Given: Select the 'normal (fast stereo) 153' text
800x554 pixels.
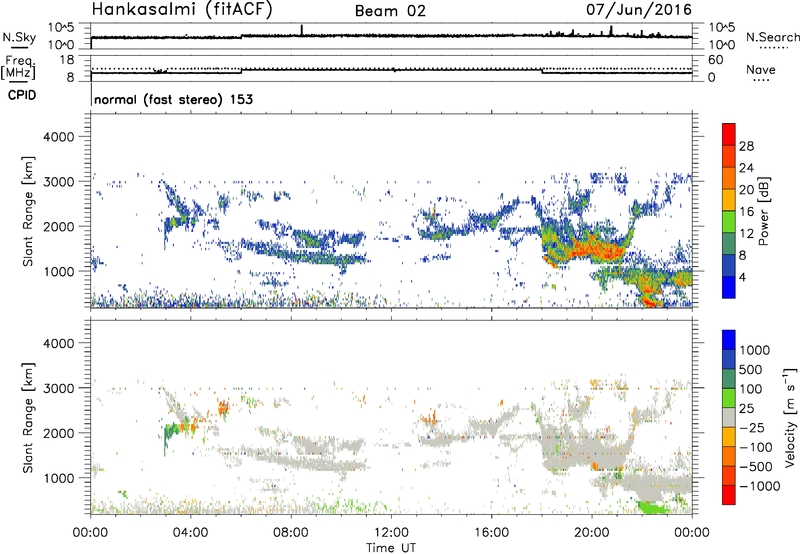Looking at the screenshot, I should (173, 99).
